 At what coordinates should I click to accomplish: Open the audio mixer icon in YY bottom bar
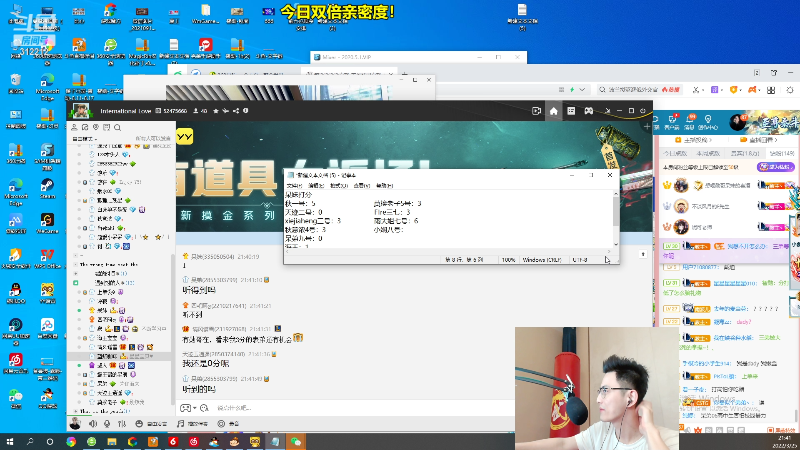tap(122, 423)
